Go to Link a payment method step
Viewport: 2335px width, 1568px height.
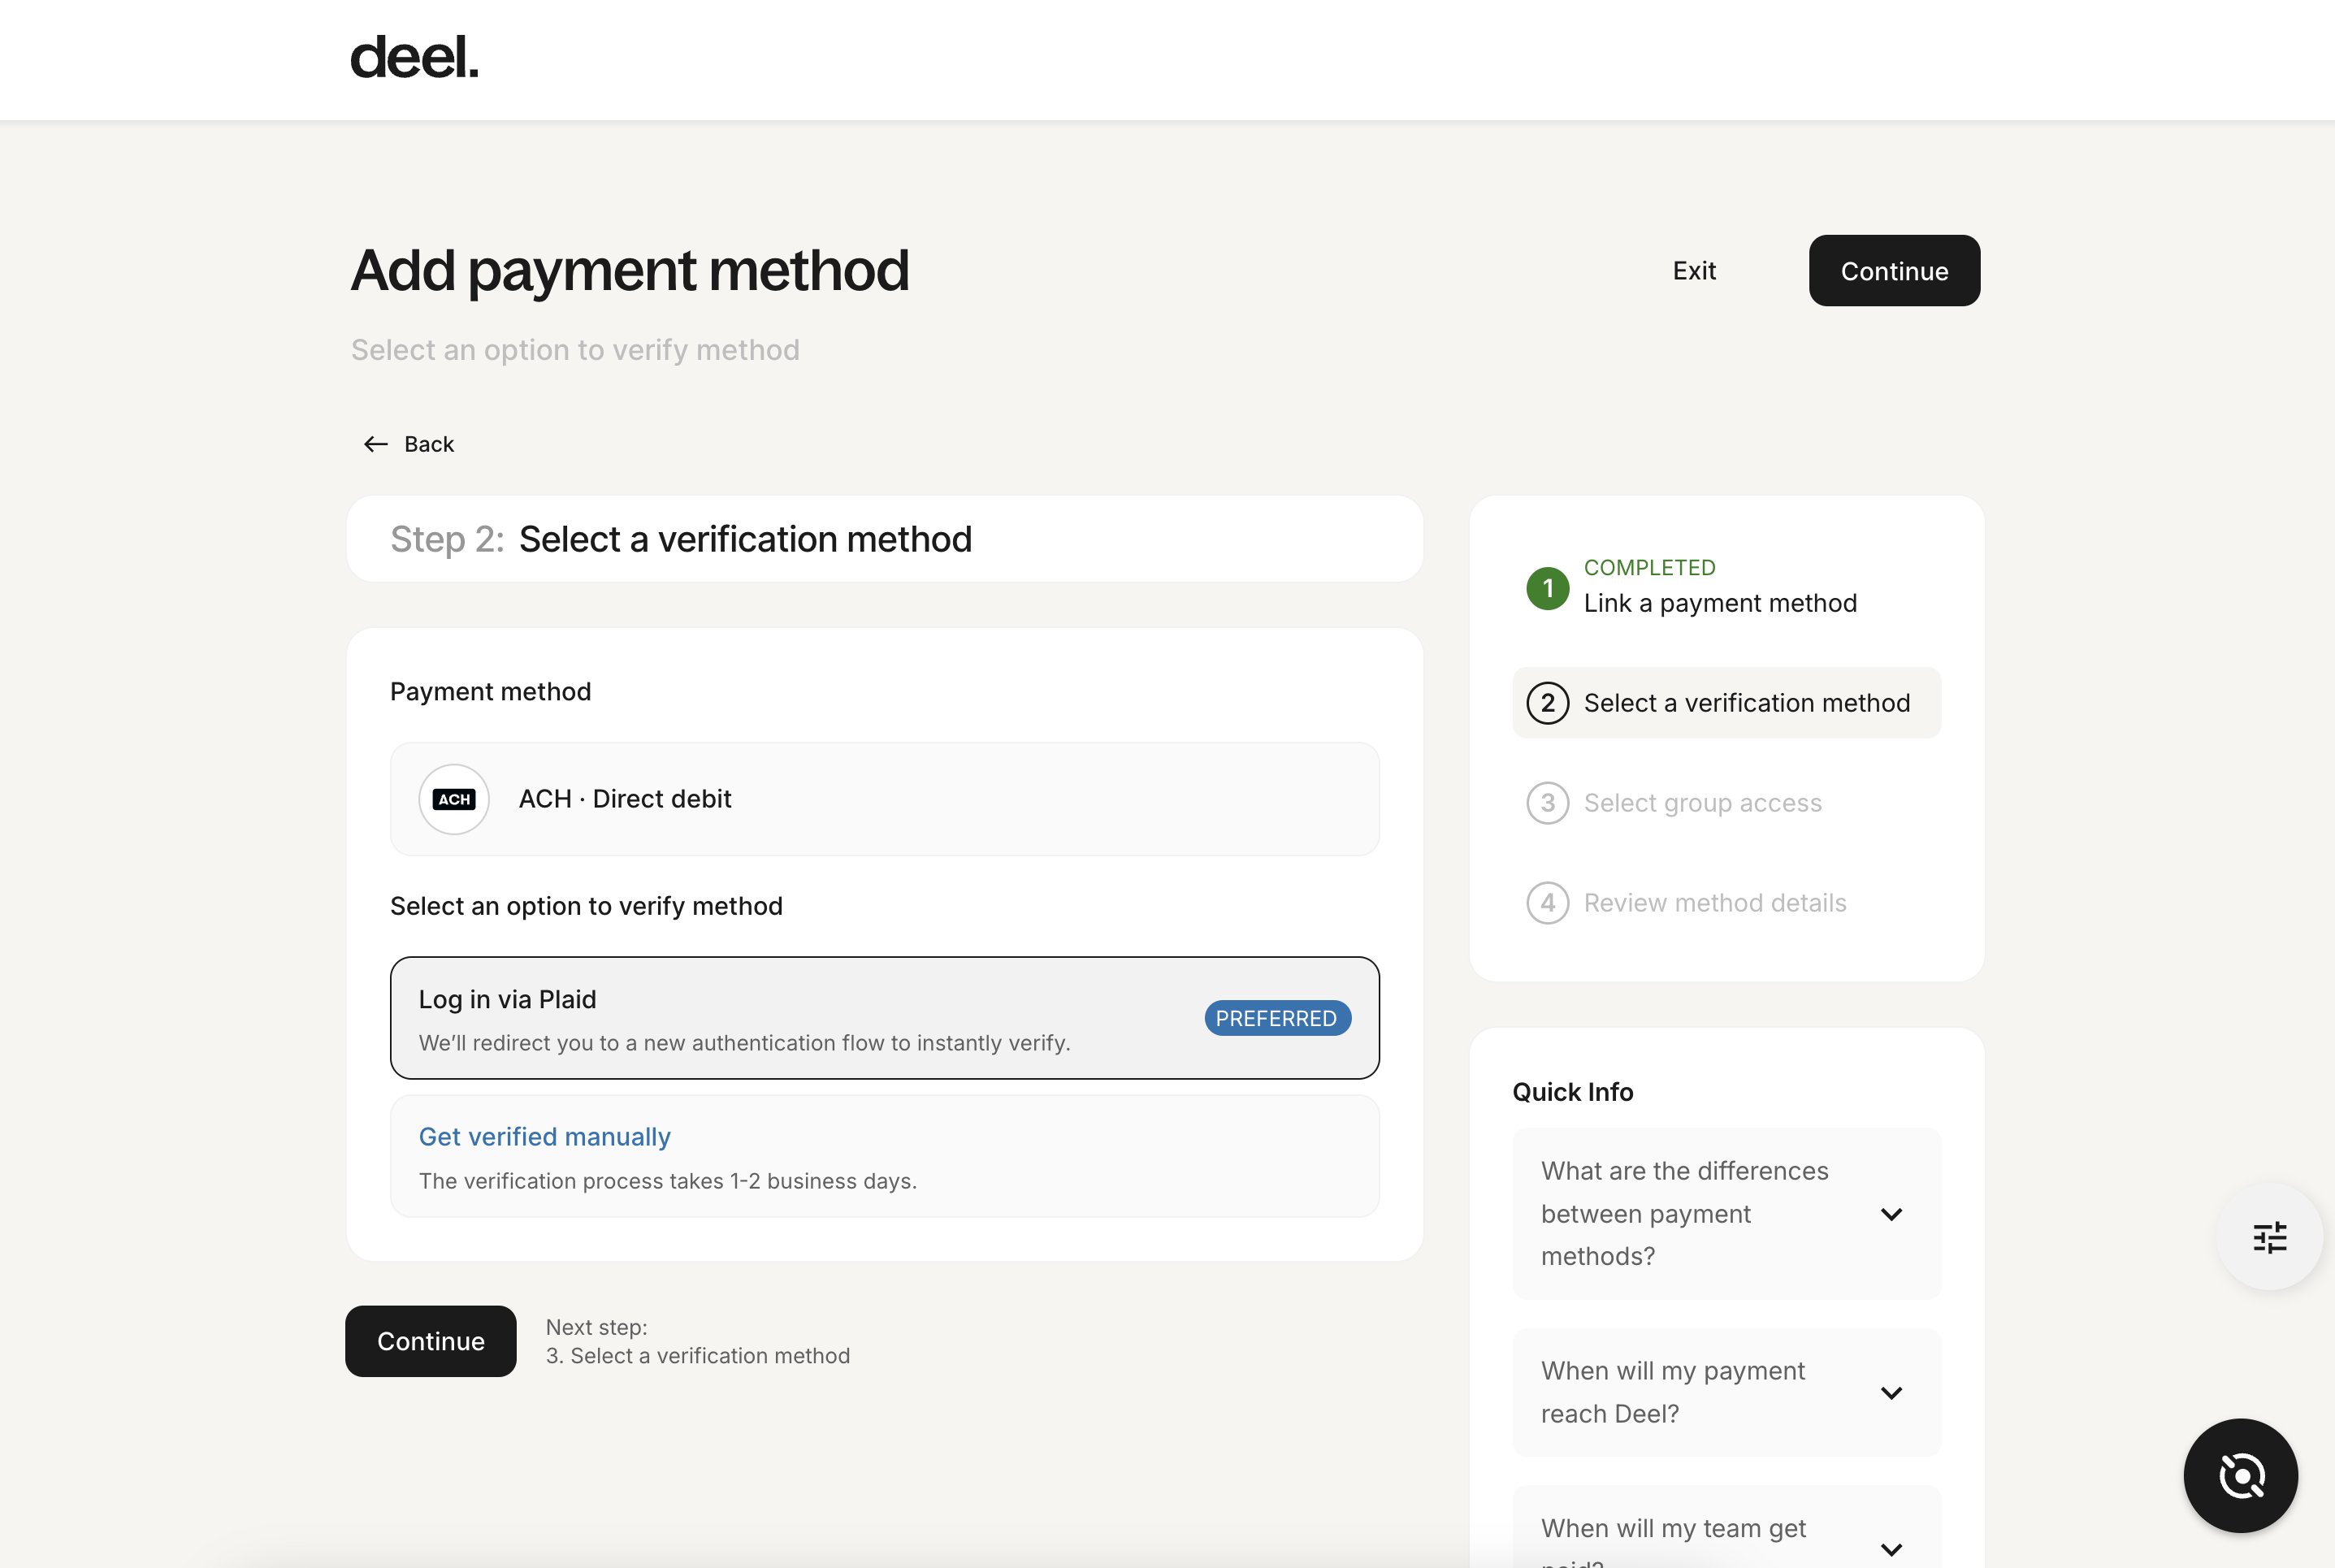(x=1719, y=603)
